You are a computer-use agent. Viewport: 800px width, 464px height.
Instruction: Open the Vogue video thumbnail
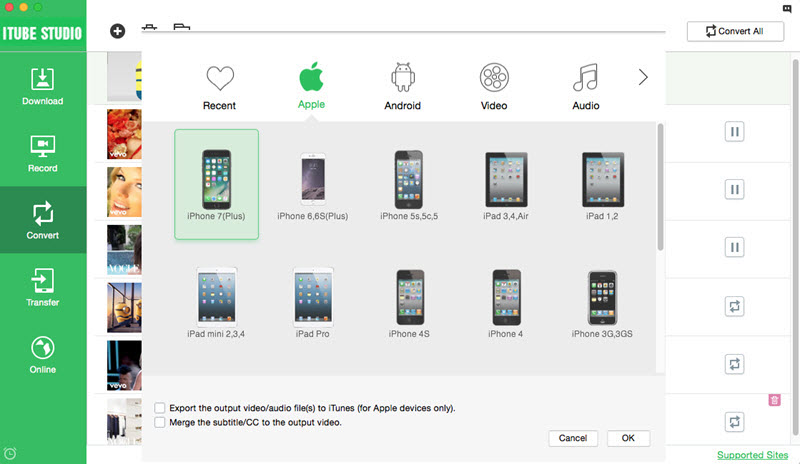tap(124, 250)
